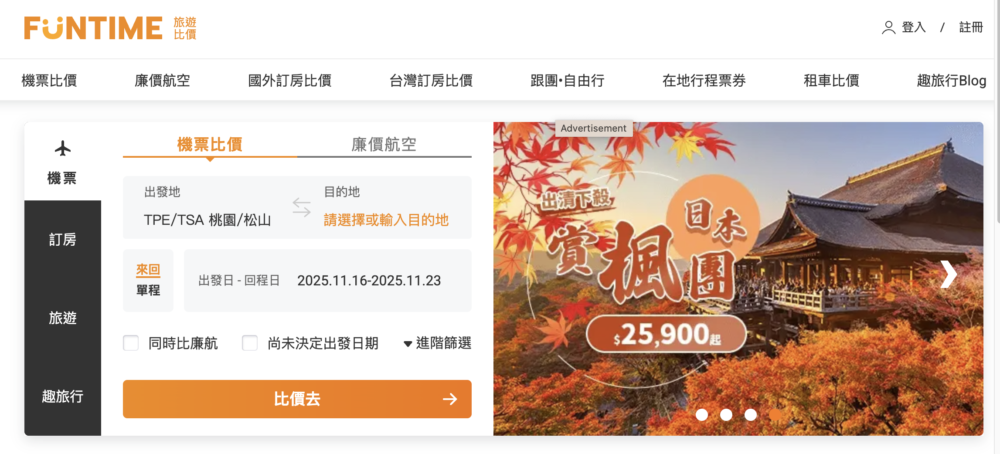Enable the 同時比廉航 checkbox
Viewport: 1000px width, 454px height.
pyautogui.click(x=131, y=344)
